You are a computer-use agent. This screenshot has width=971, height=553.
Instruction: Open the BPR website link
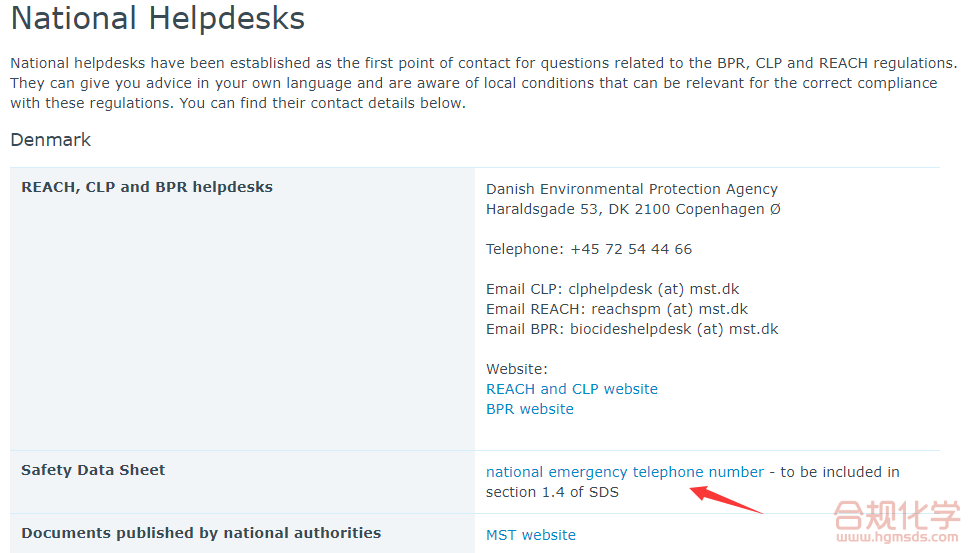(529, 409)
